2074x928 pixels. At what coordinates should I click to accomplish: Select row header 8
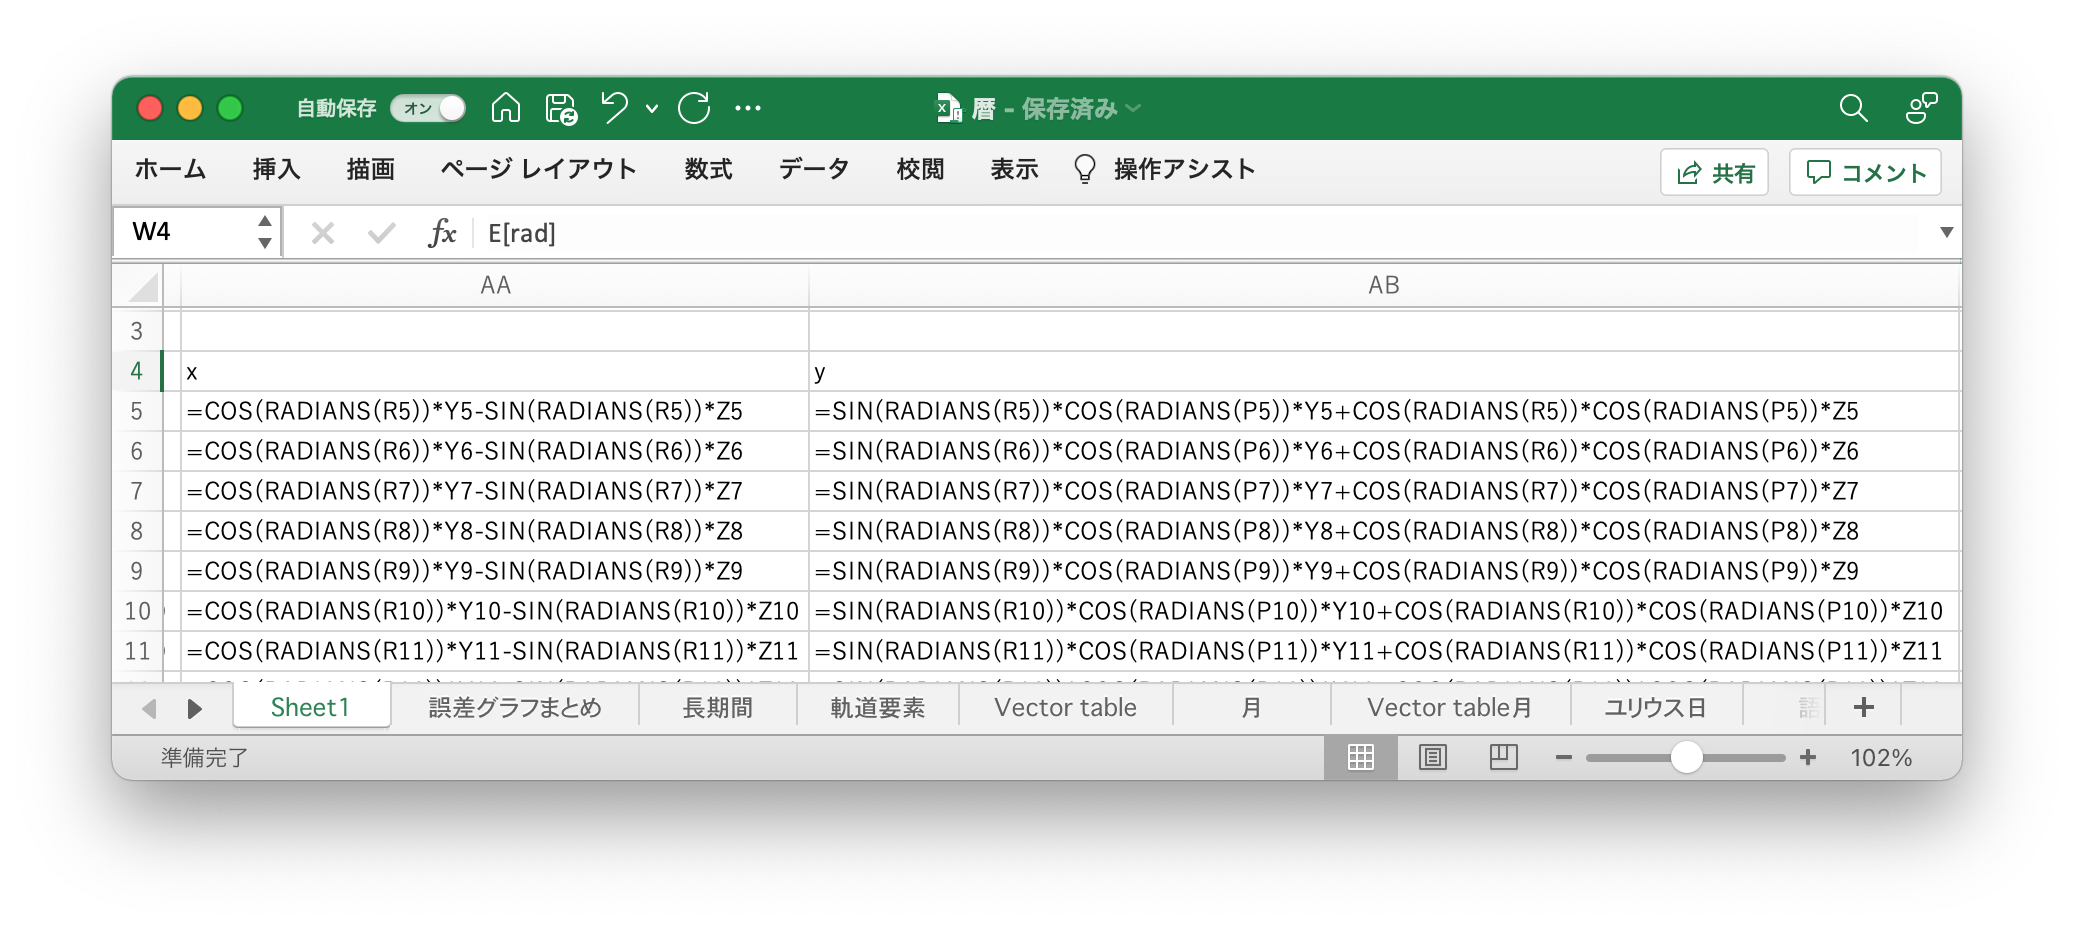pos(137,531)
